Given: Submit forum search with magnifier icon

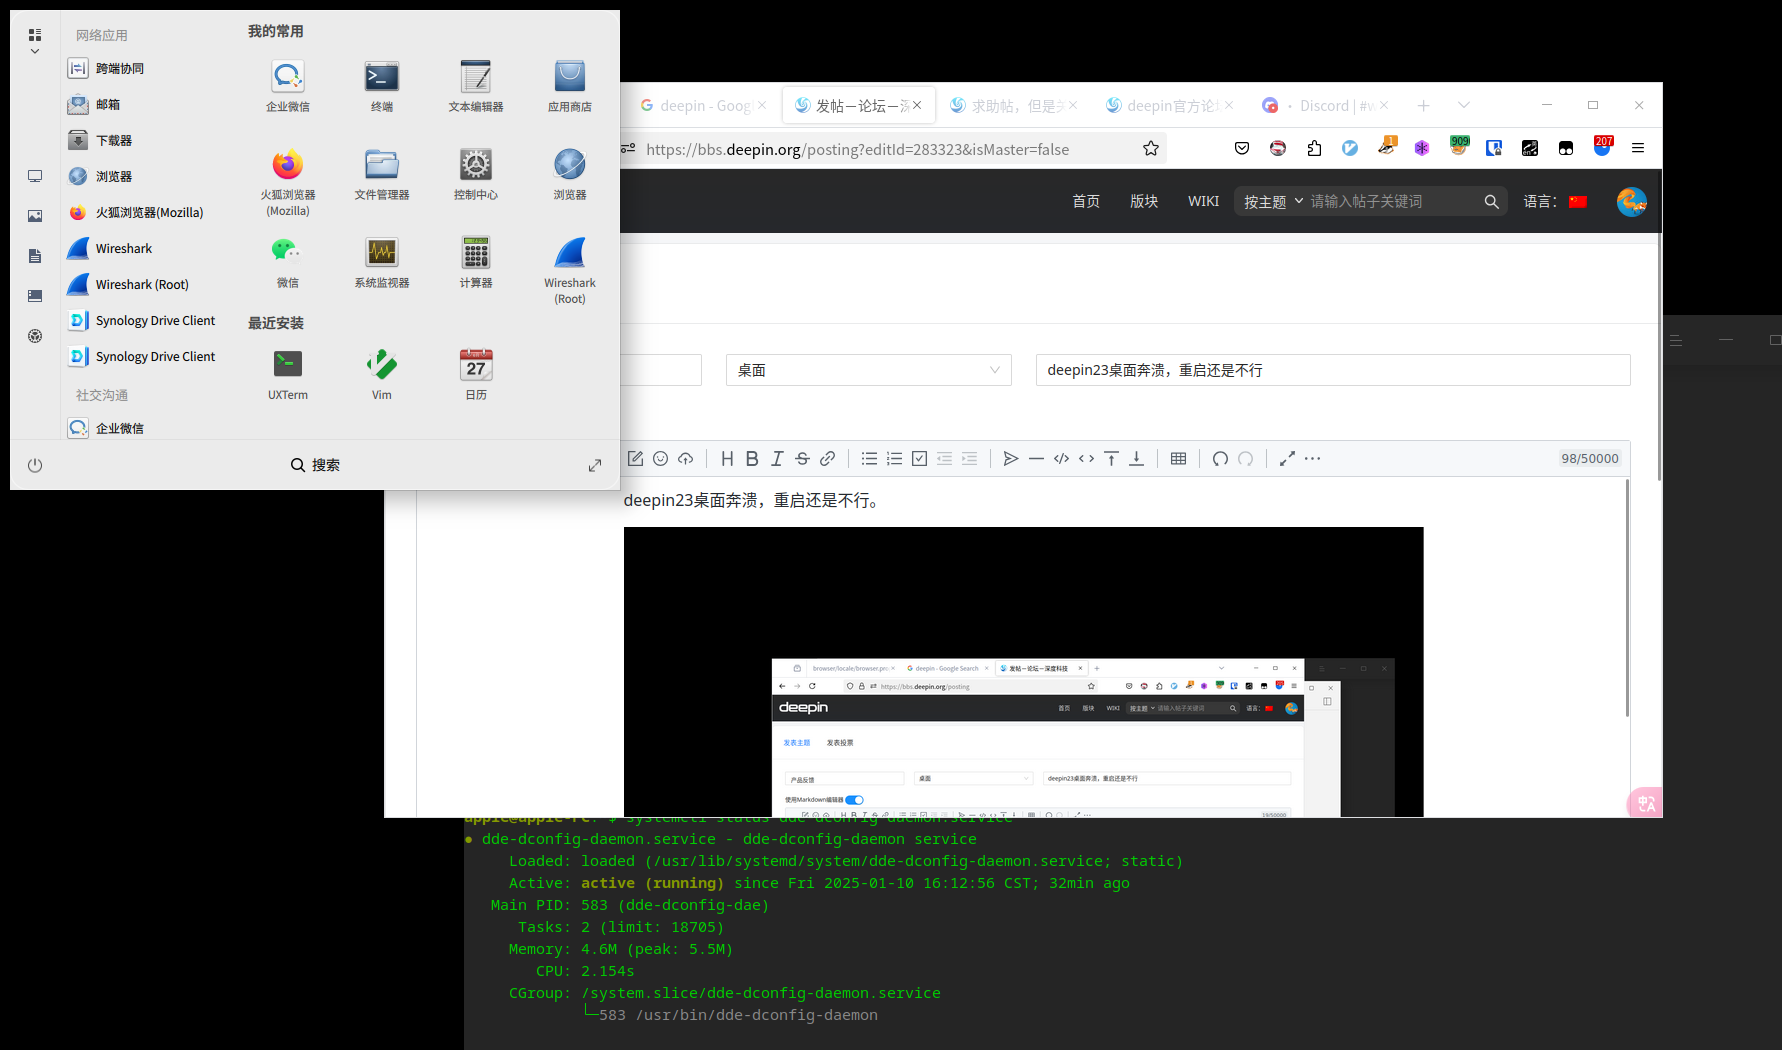Looking at the screenshot, I should pyautogui.click(x=1491, y=201).
